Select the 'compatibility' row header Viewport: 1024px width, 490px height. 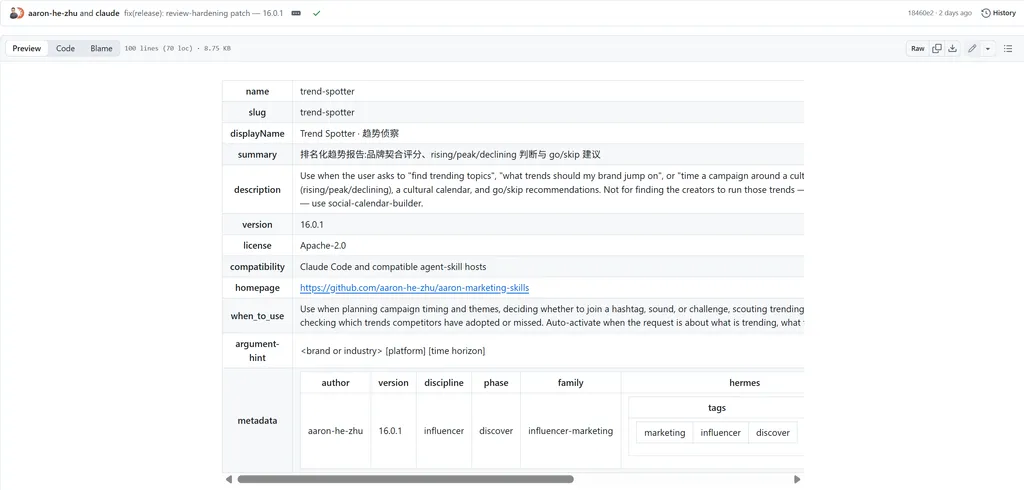pyautogui.click(x=257, y=267)
